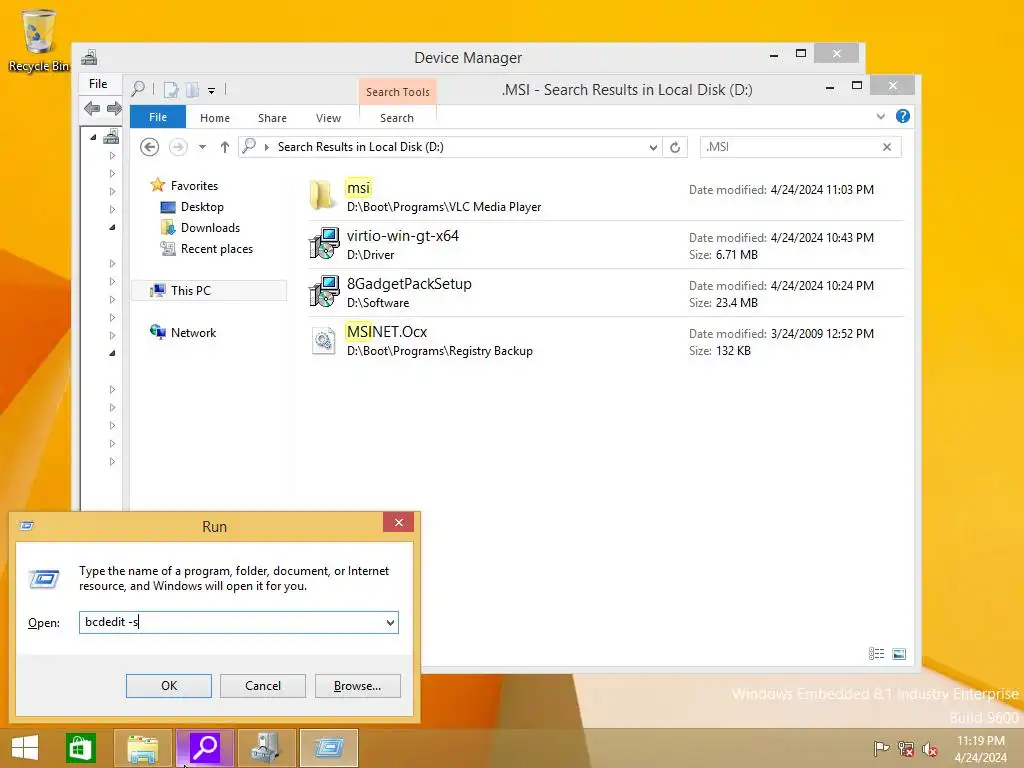Click MSINET.Ocx file icon
This screenshot has height=768, width=1024.
[323, 340]
